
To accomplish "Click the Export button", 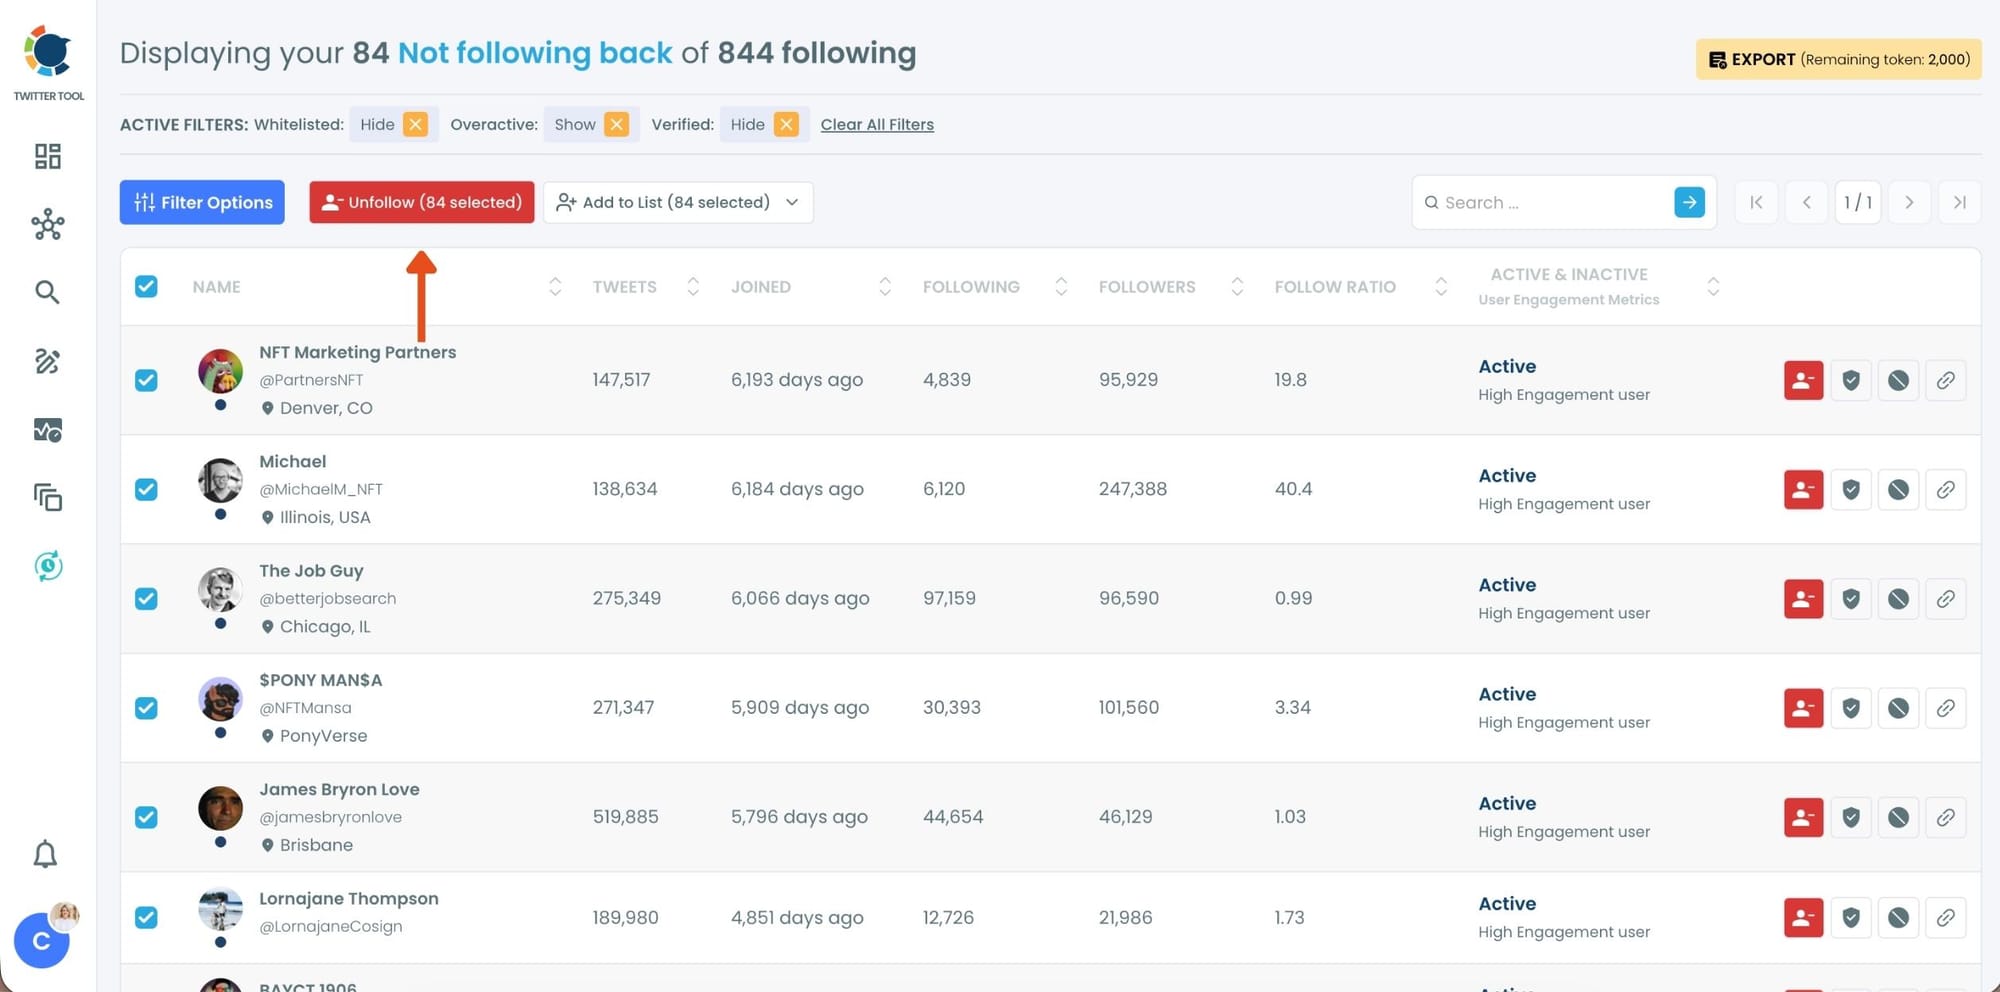I will [x=1838, y=59].
